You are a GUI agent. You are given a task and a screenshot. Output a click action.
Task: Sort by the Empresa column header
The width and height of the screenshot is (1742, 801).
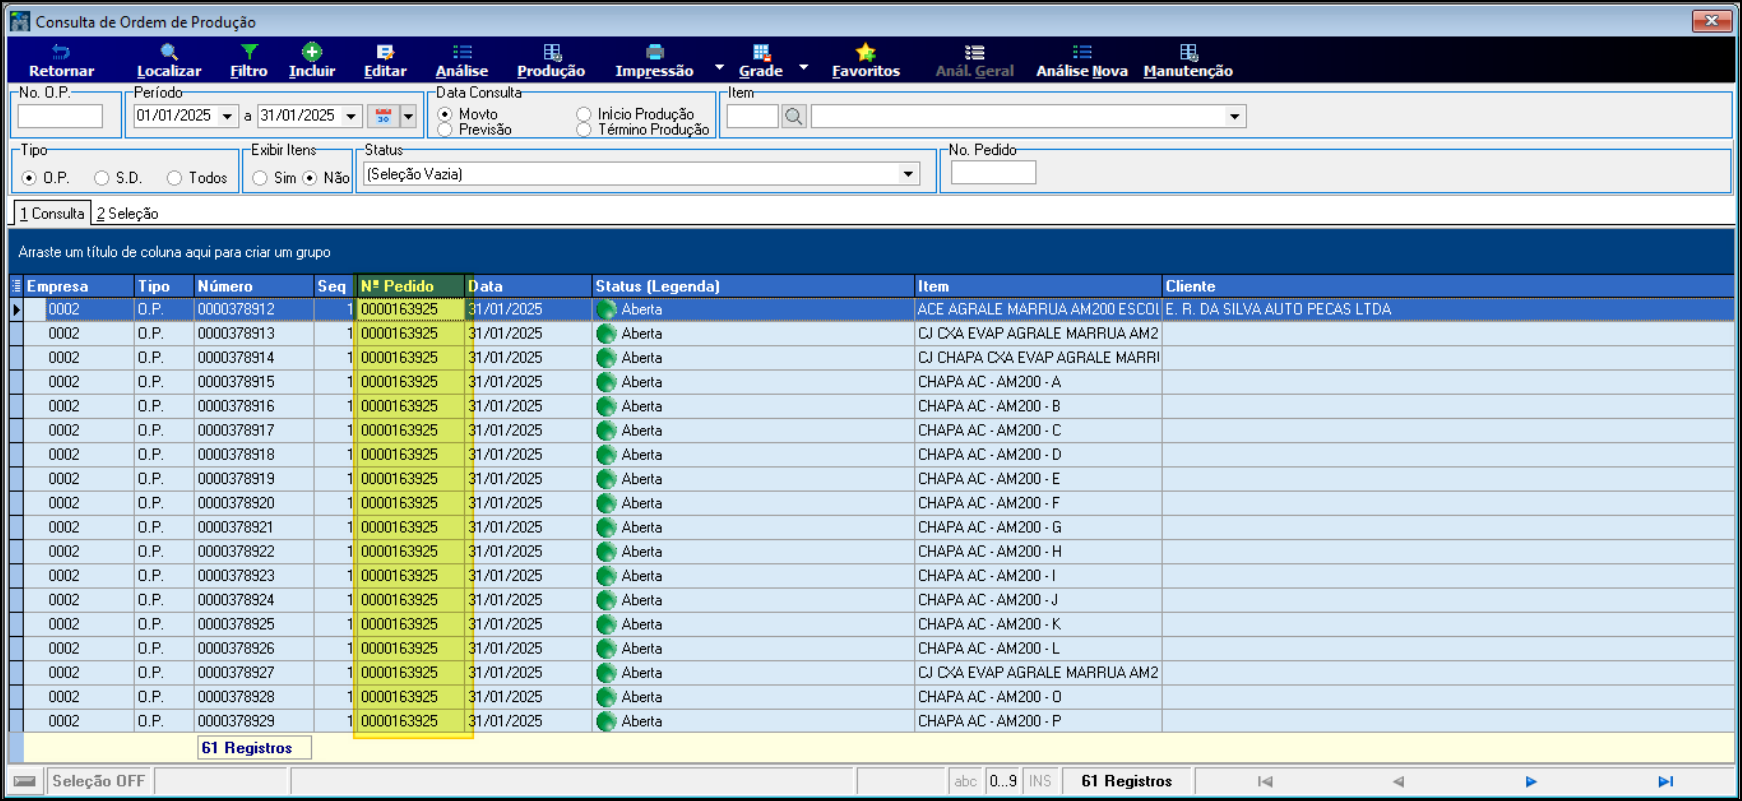tap(79, 286)
